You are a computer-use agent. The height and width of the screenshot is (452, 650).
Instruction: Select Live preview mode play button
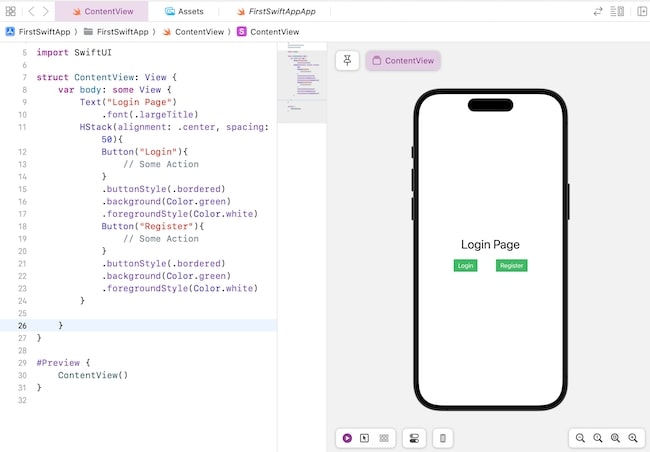pos(347,438)
